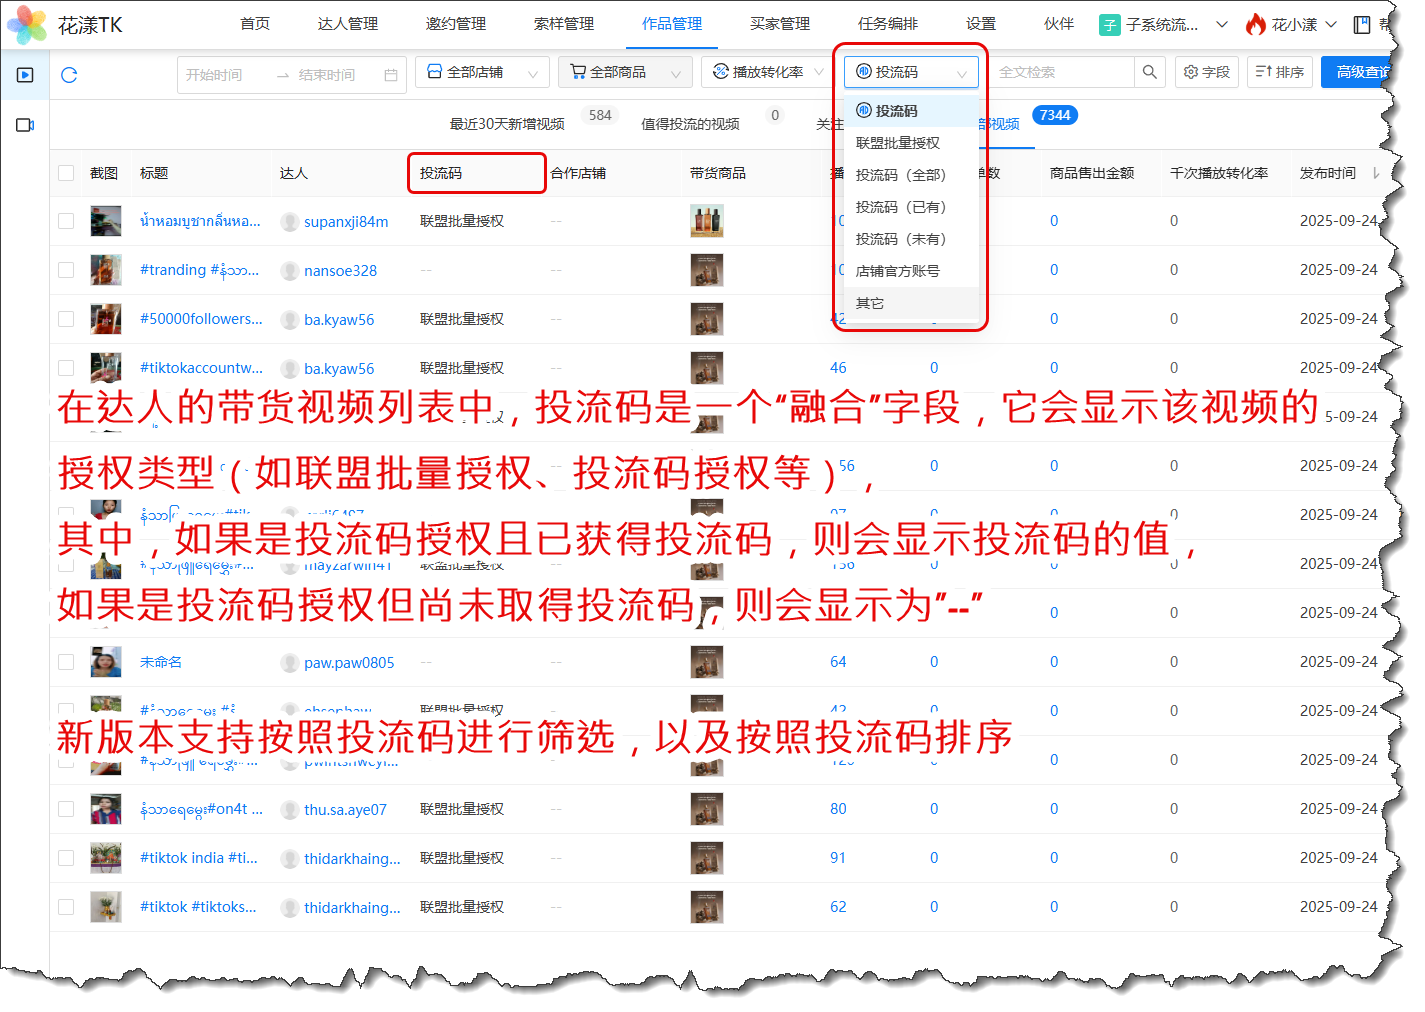The width and height of the screenshot is (1425, 1012).
Task: Click the magnifier search icon
Action: pyautogui.click(x=1149, y=72)
